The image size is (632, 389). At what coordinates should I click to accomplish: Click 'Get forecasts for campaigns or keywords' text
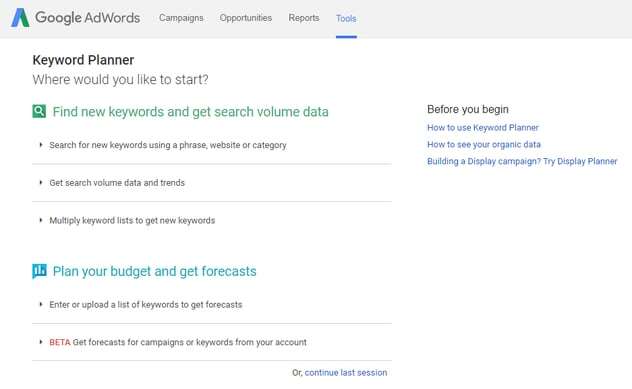tap(189, 342)
